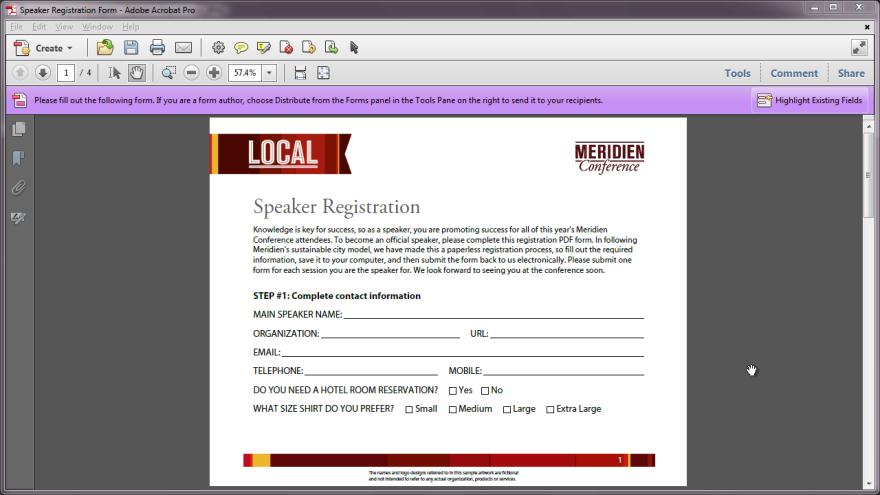The width and height of the screenshot is (880, 495).
Task: Toggle read mode expand icon
Action: pyautogui.click(x=859, y=48)
